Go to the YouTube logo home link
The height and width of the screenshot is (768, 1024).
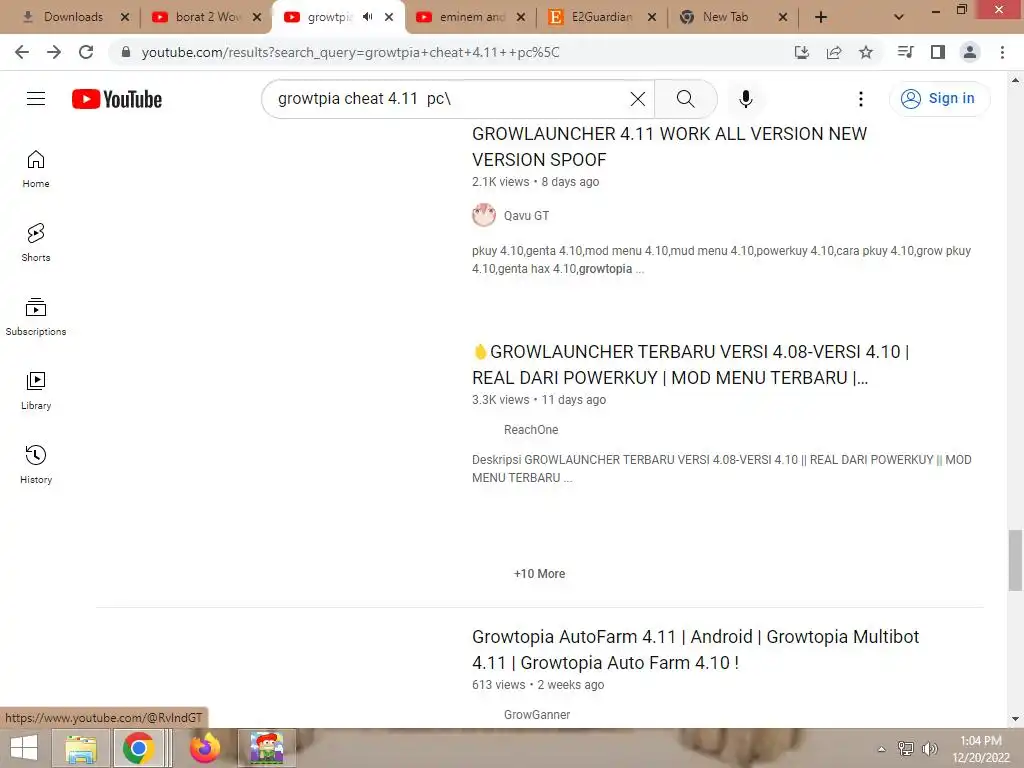117,99
